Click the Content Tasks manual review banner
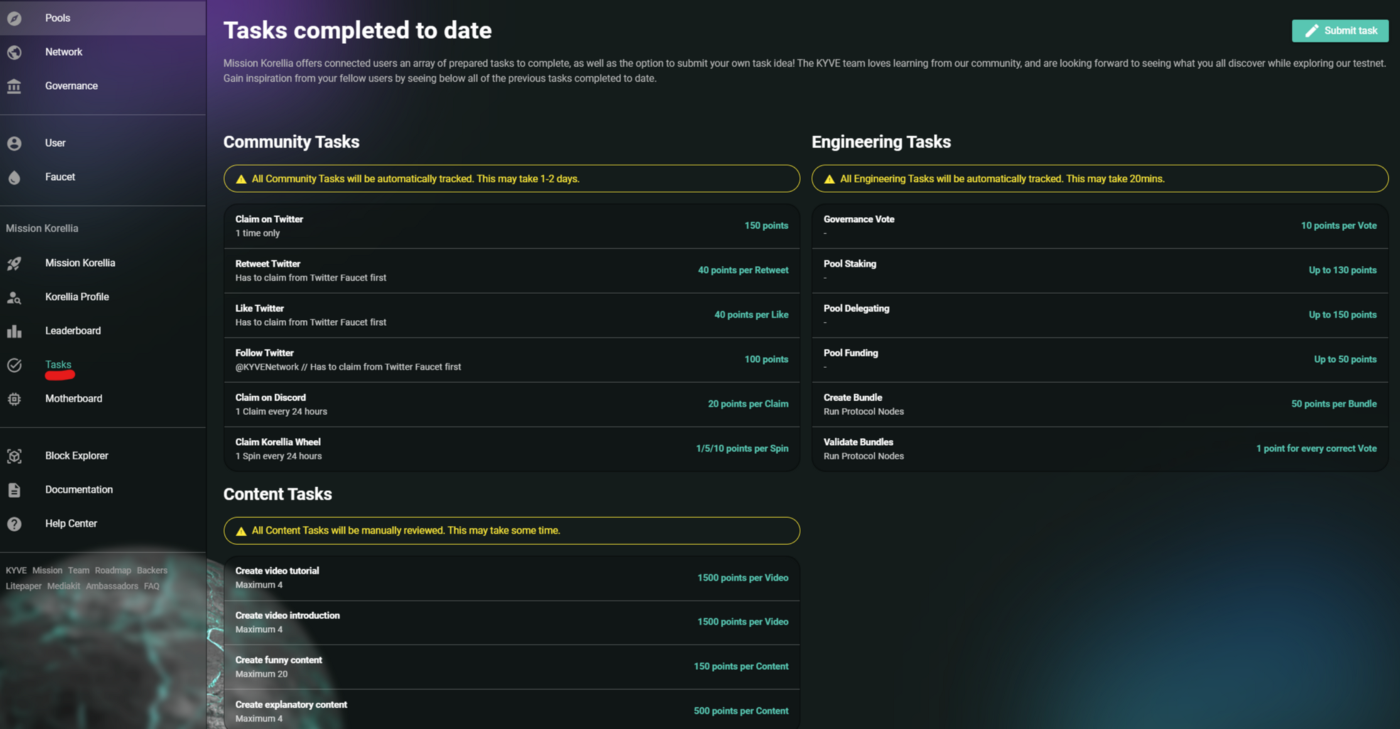The image size is (1400, 729). point(511,531)
